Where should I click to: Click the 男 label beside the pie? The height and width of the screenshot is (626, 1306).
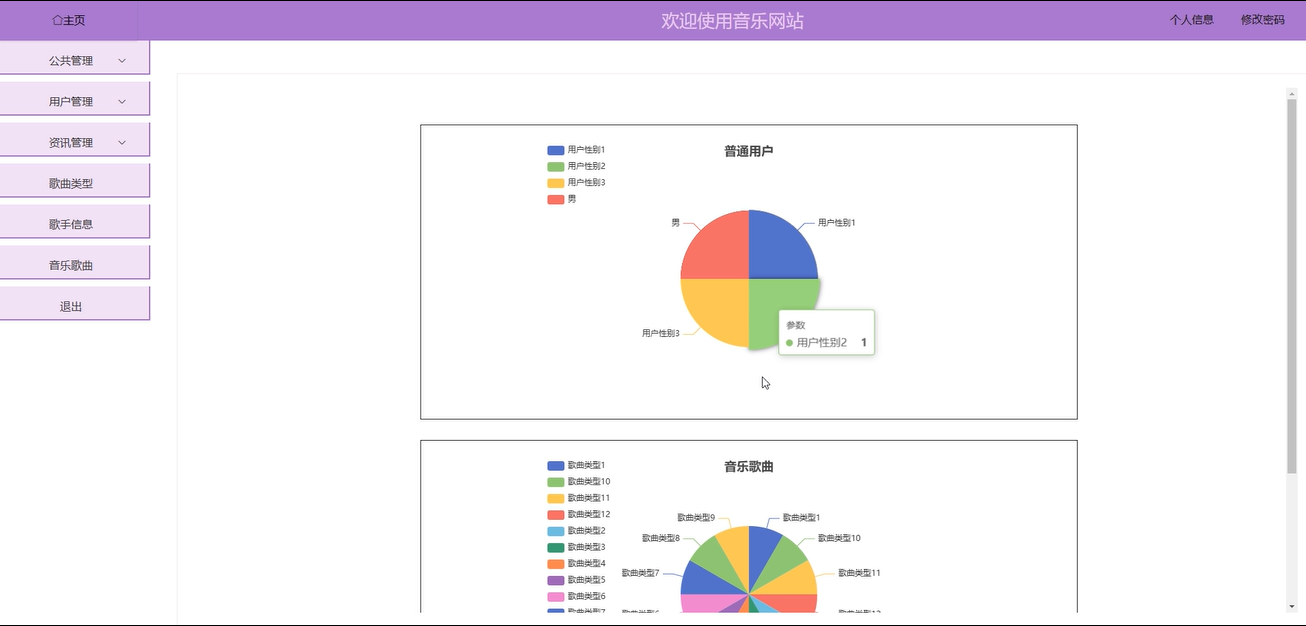(x=675, y=223)
